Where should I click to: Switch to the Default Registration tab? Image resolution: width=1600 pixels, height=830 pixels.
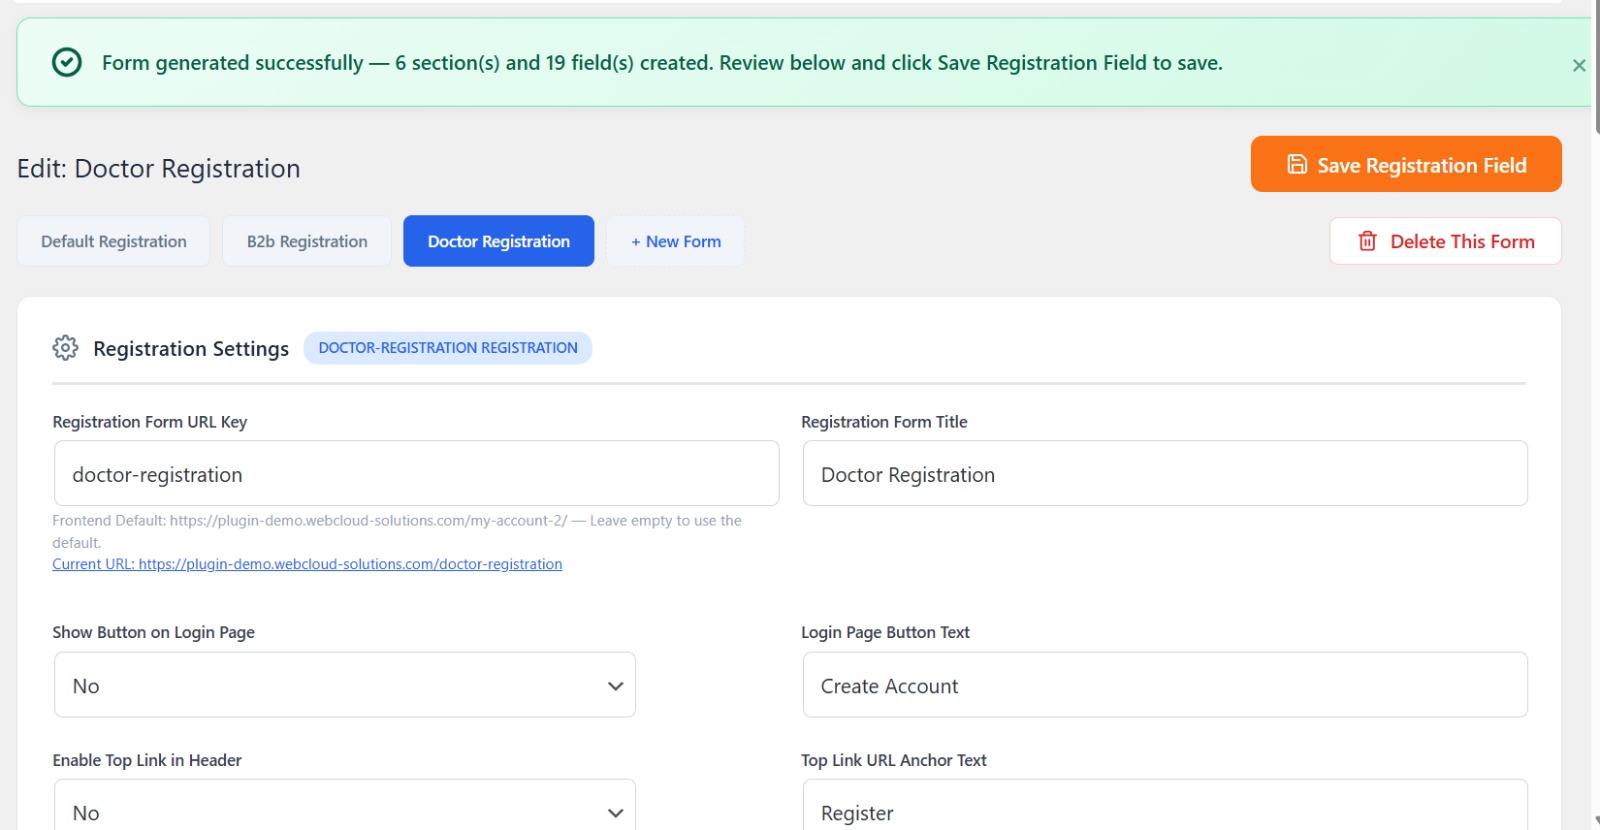tap(112, 241)
